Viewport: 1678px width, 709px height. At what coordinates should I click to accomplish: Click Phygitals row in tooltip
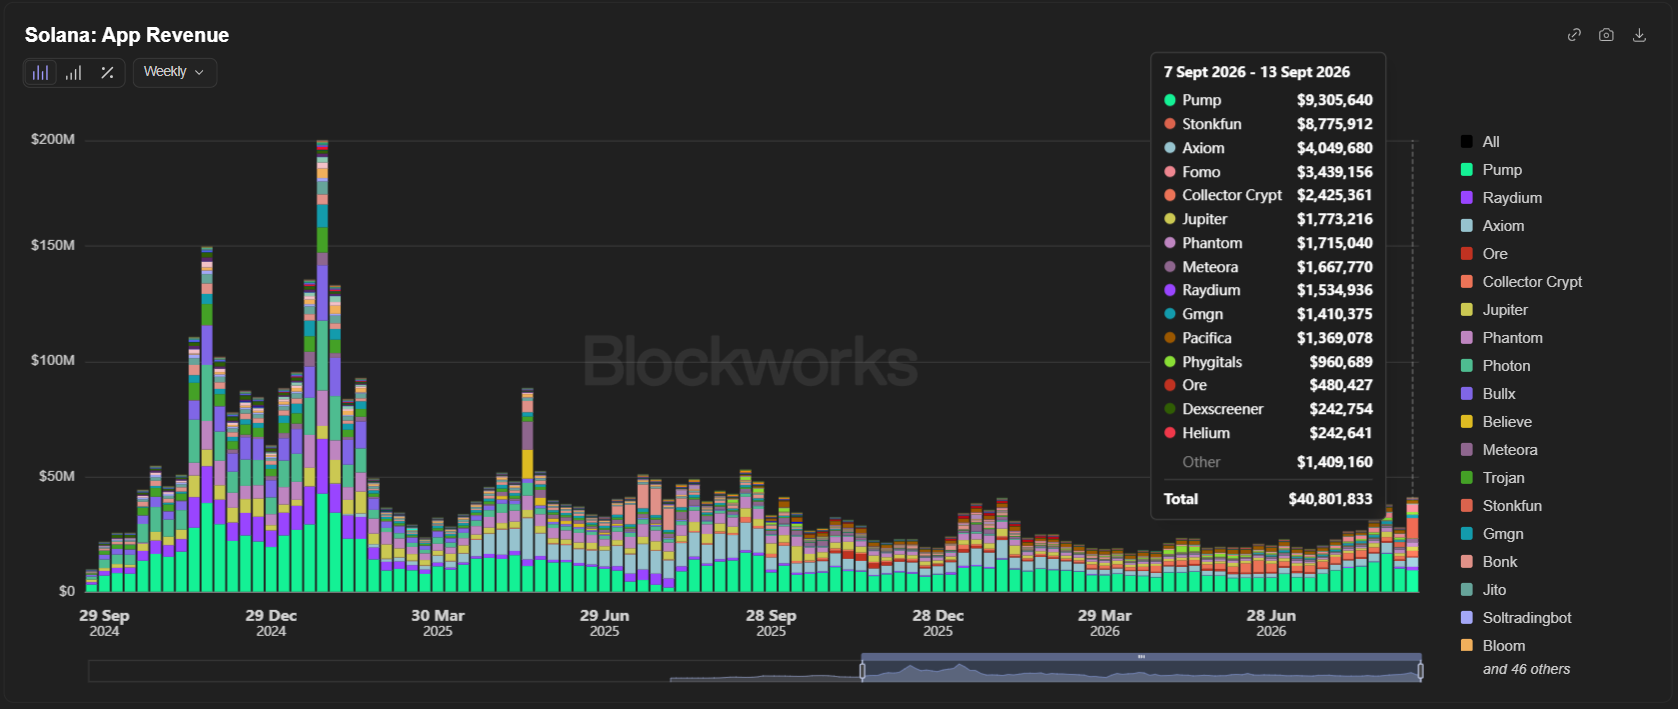pos(1268,362)
